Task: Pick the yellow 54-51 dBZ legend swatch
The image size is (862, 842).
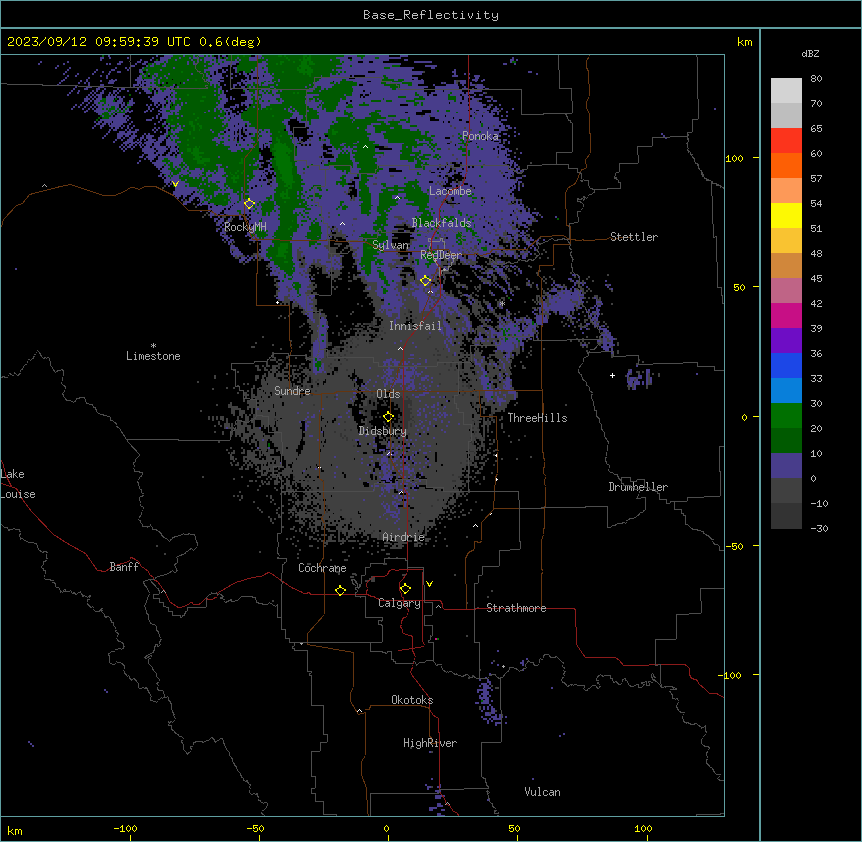Action: (786, 215)
